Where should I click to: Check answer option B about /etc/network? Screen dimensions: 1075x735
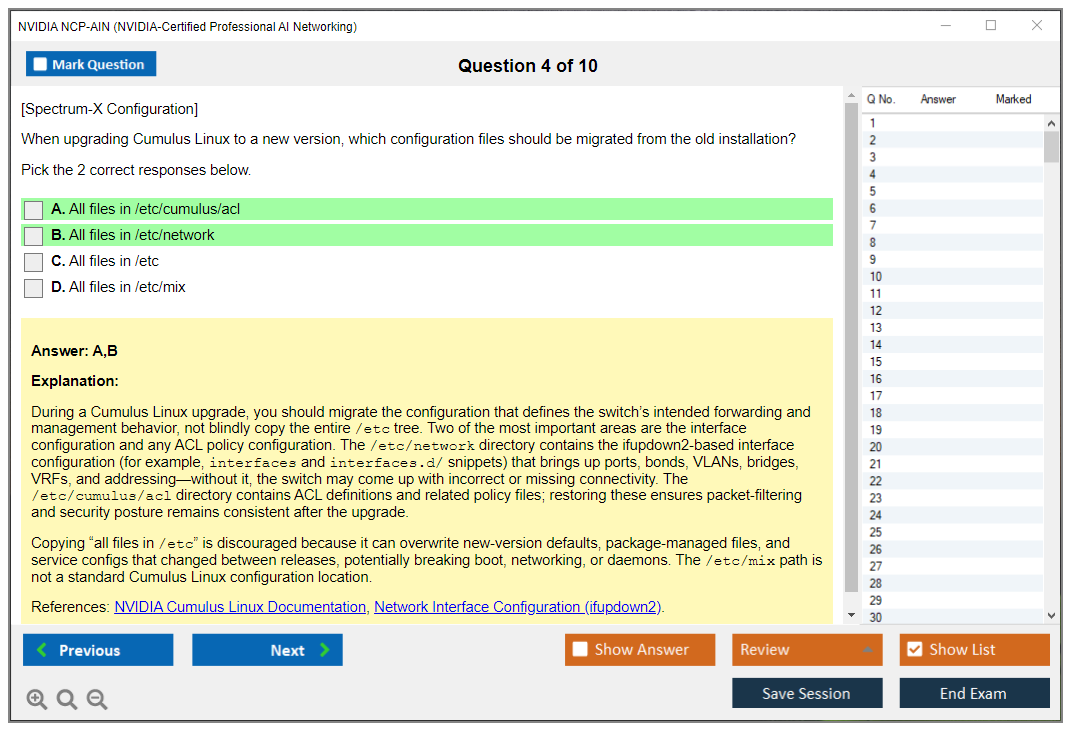coord(33,235)
